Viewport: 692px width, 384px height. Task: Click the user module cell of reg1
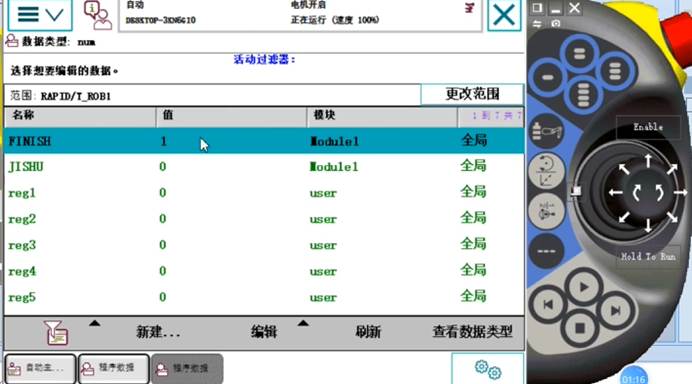point(323,193)
